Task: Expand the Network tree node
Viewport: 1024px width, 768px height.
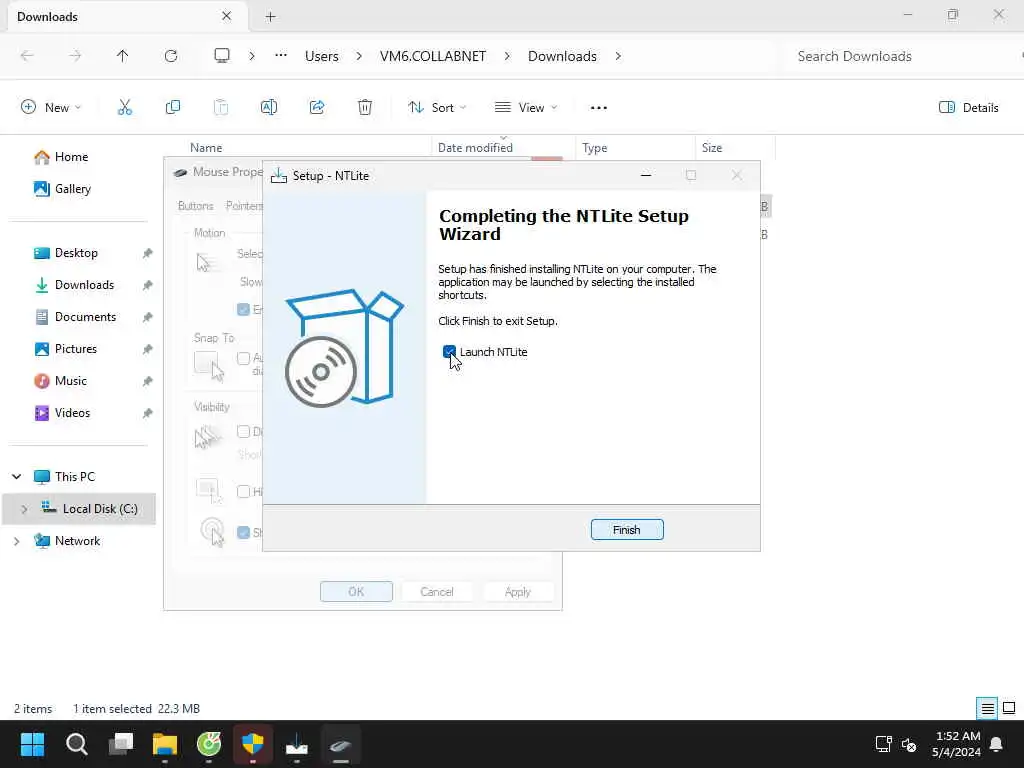Action: (17, 541)
